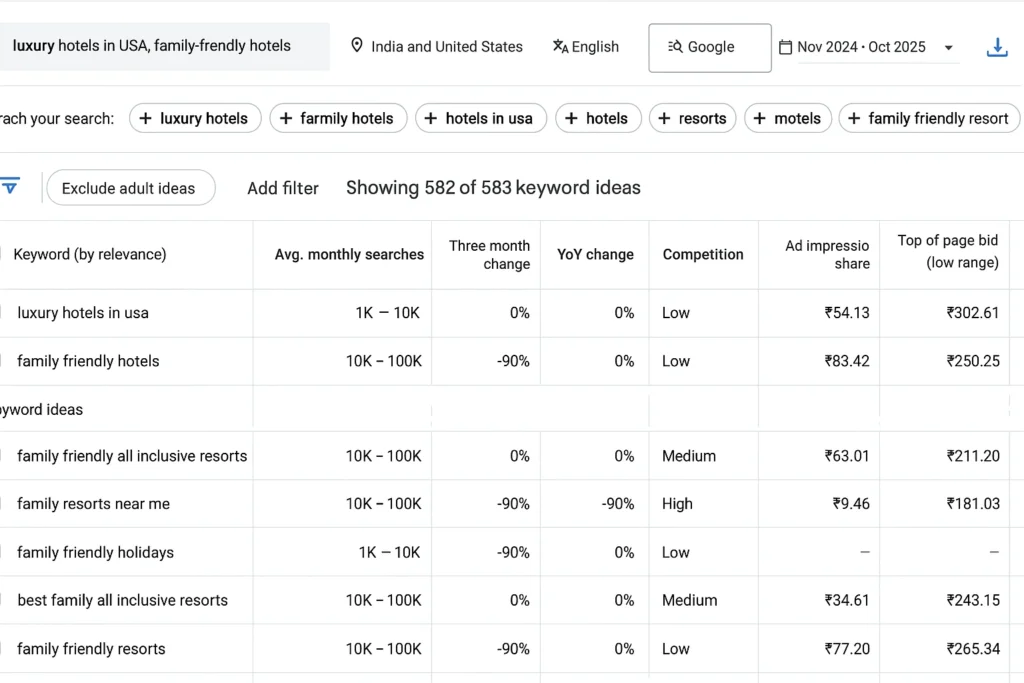Select the keyword 'family resorts near me'
Screen dimensions: 1024x683
(95, 504)
